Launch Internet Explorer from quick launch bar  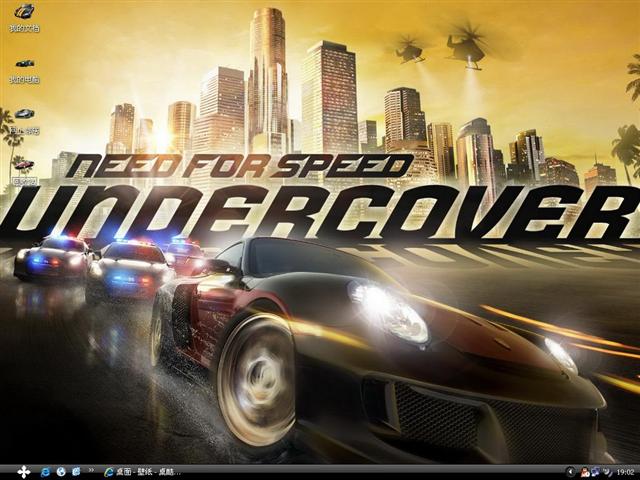click(x=45, y=472)
